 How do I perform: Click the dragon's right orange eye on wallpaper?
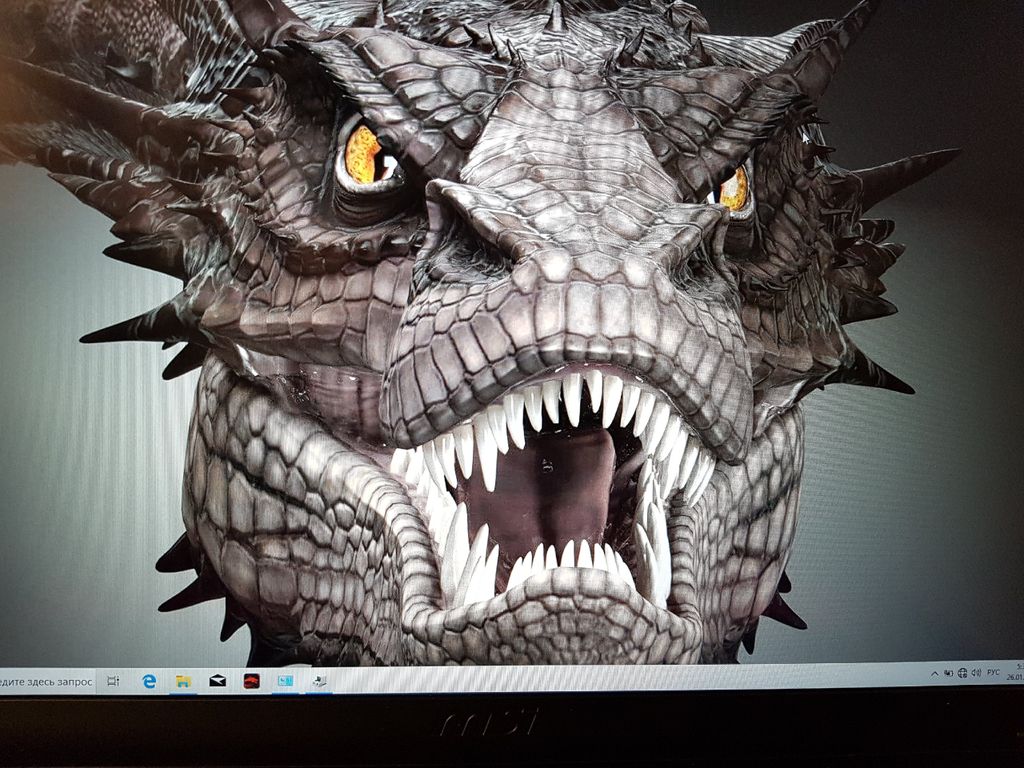click(x=734, y=188)
